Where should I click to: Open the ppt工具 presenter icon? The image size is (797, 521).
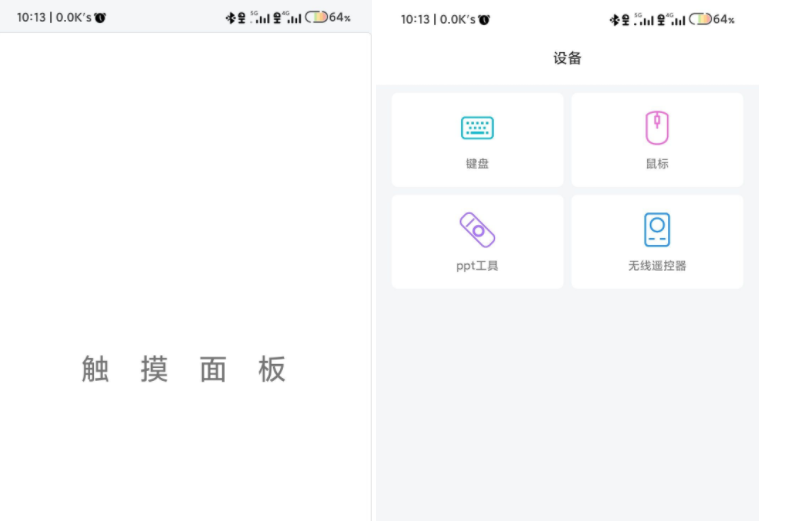click(477, 230)
